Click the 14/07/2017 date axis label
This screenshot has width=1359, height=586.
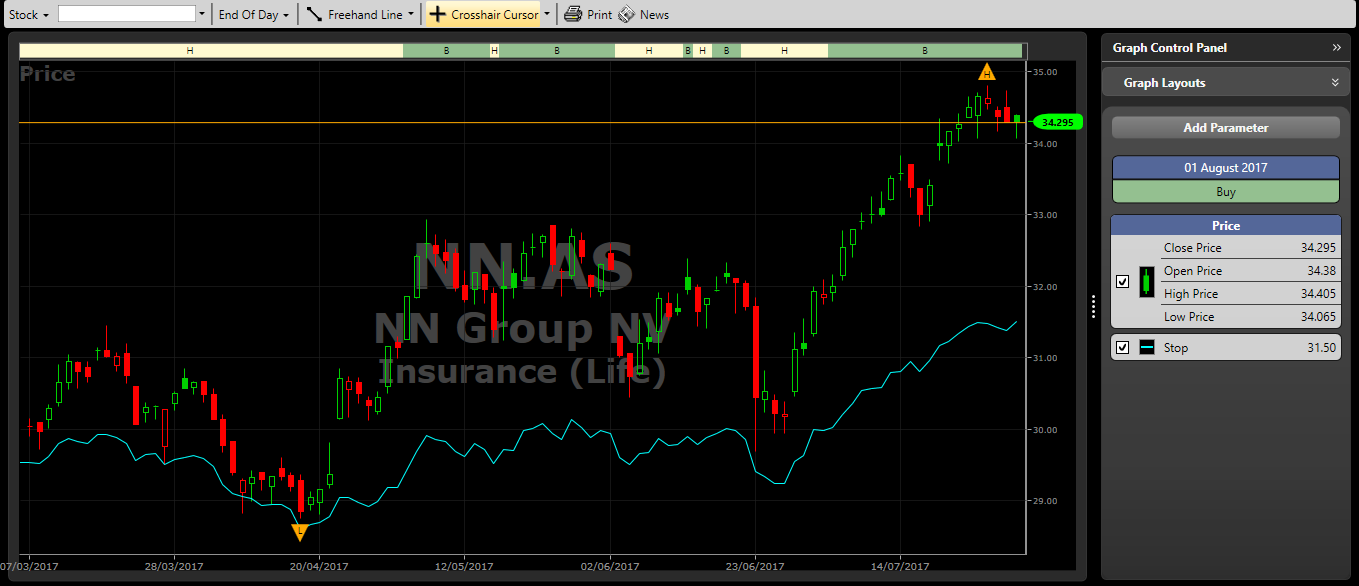(x=901, y=567)
